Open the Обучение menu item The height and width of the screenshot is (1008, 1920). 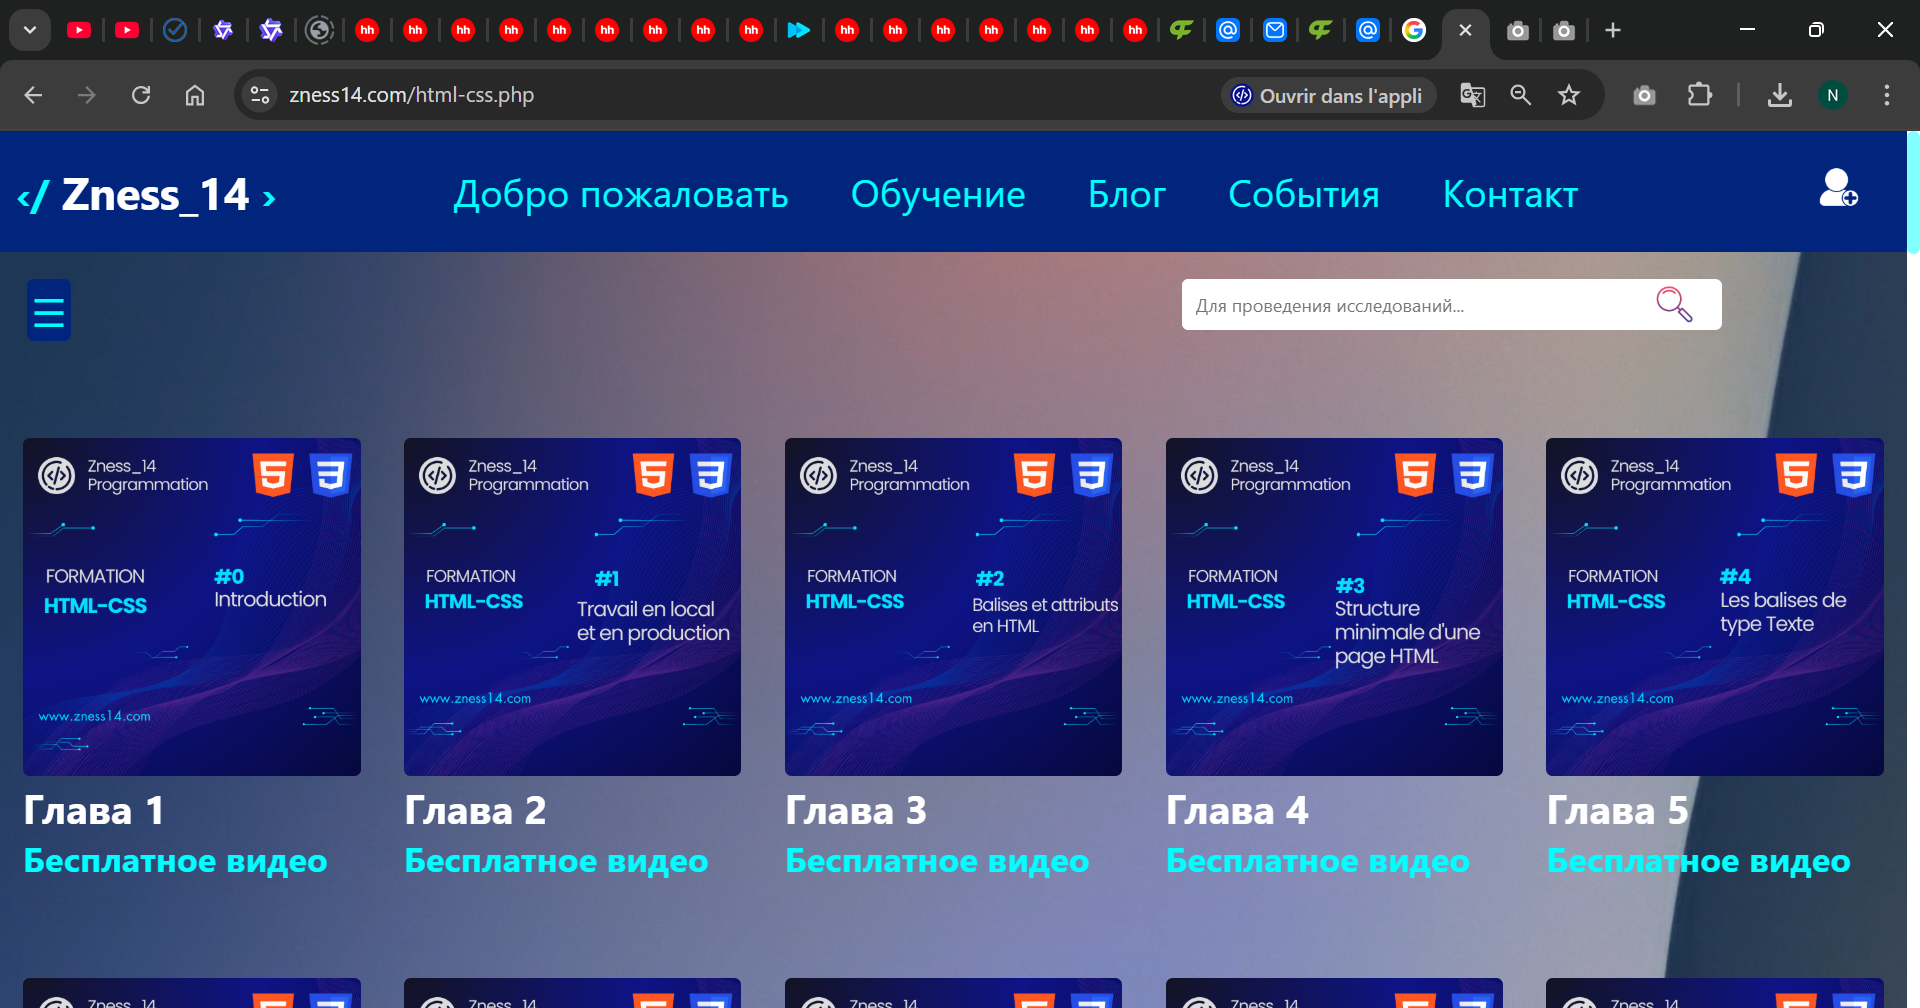[x=938, y=195]
